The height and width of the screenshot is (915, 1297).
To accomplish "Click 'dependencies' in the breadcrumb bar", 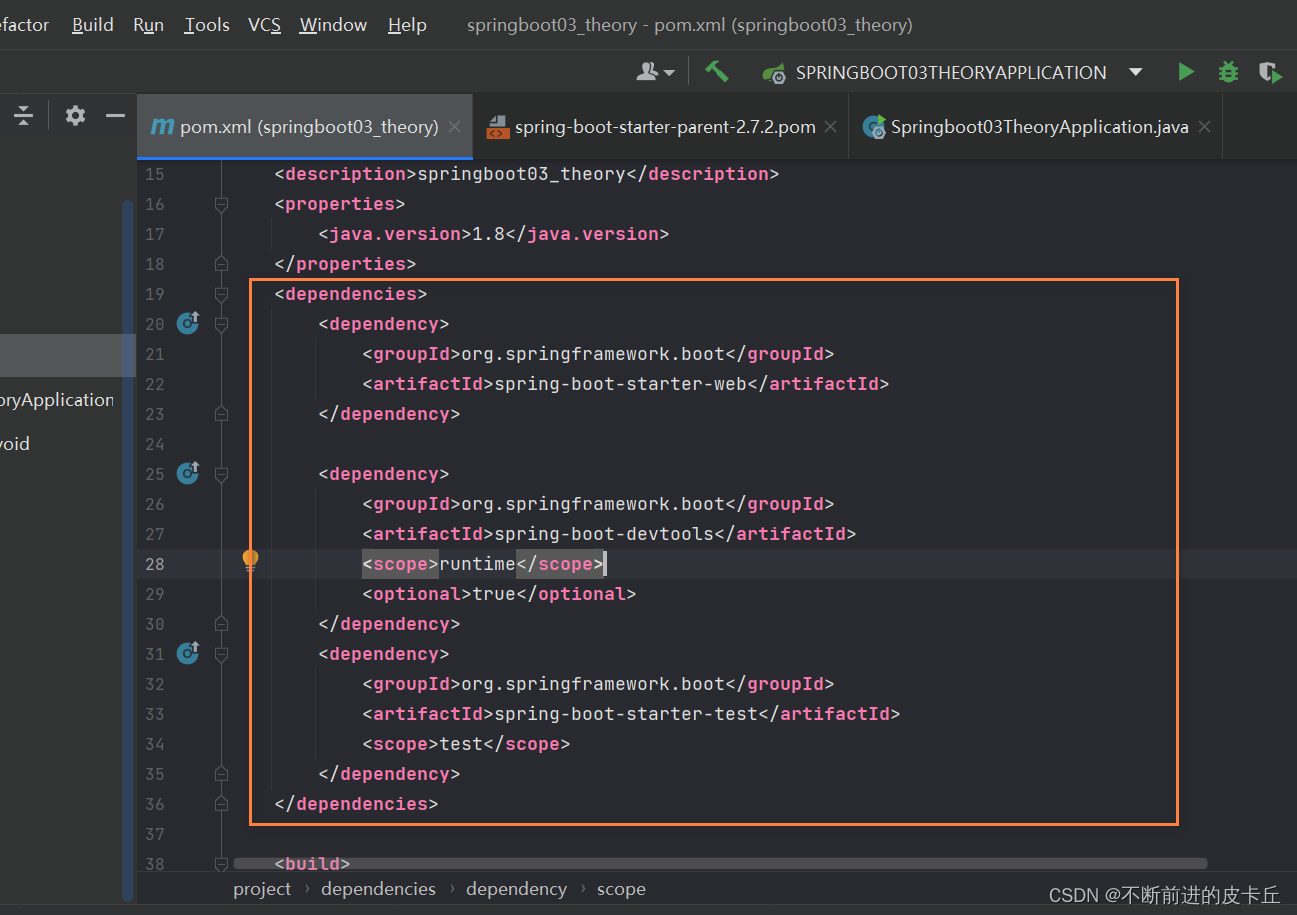I will (378, 889).
